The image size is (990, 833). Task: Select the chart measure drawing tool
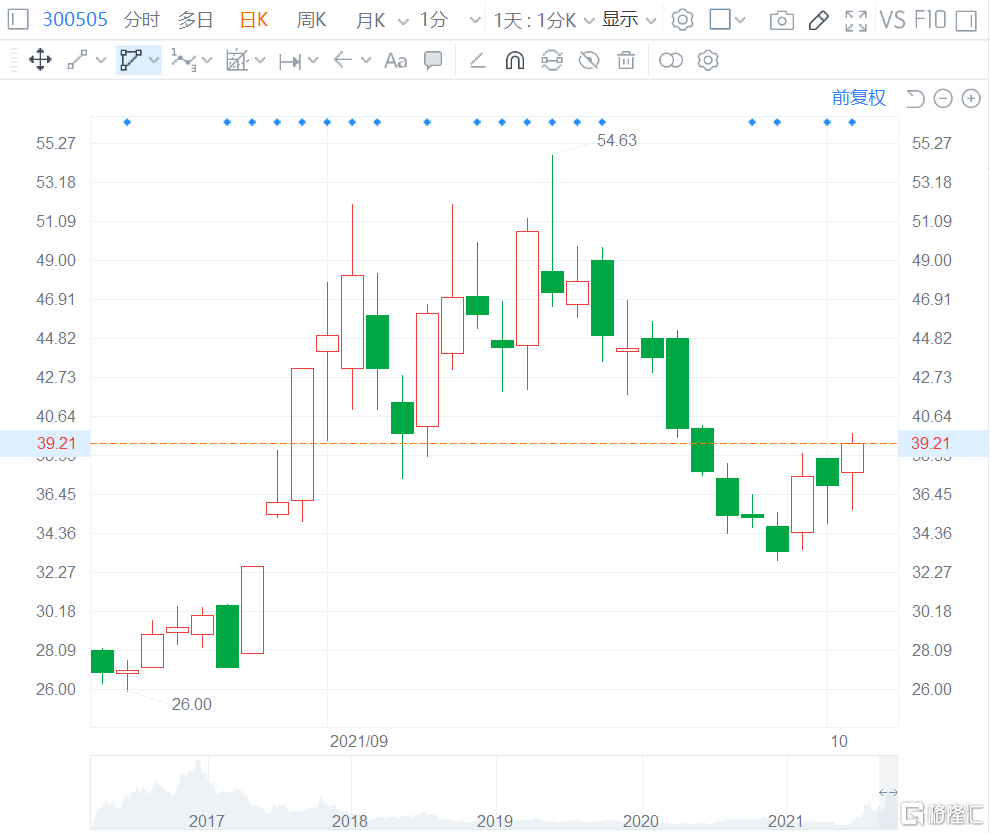point(237,60)
